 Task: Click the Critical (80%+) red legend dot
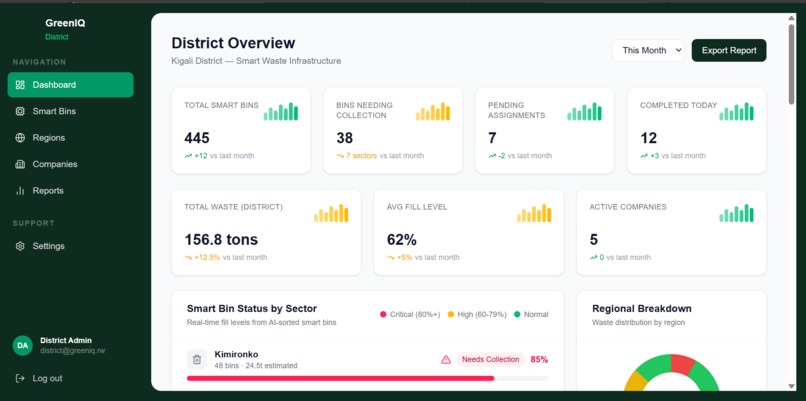[383, 315]
